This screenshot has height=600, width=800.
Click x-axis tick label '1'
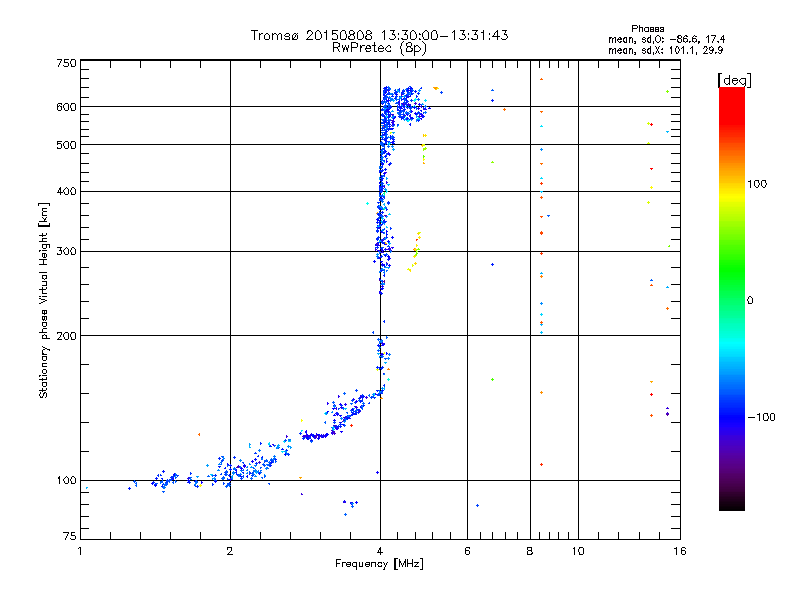(80, 551)
